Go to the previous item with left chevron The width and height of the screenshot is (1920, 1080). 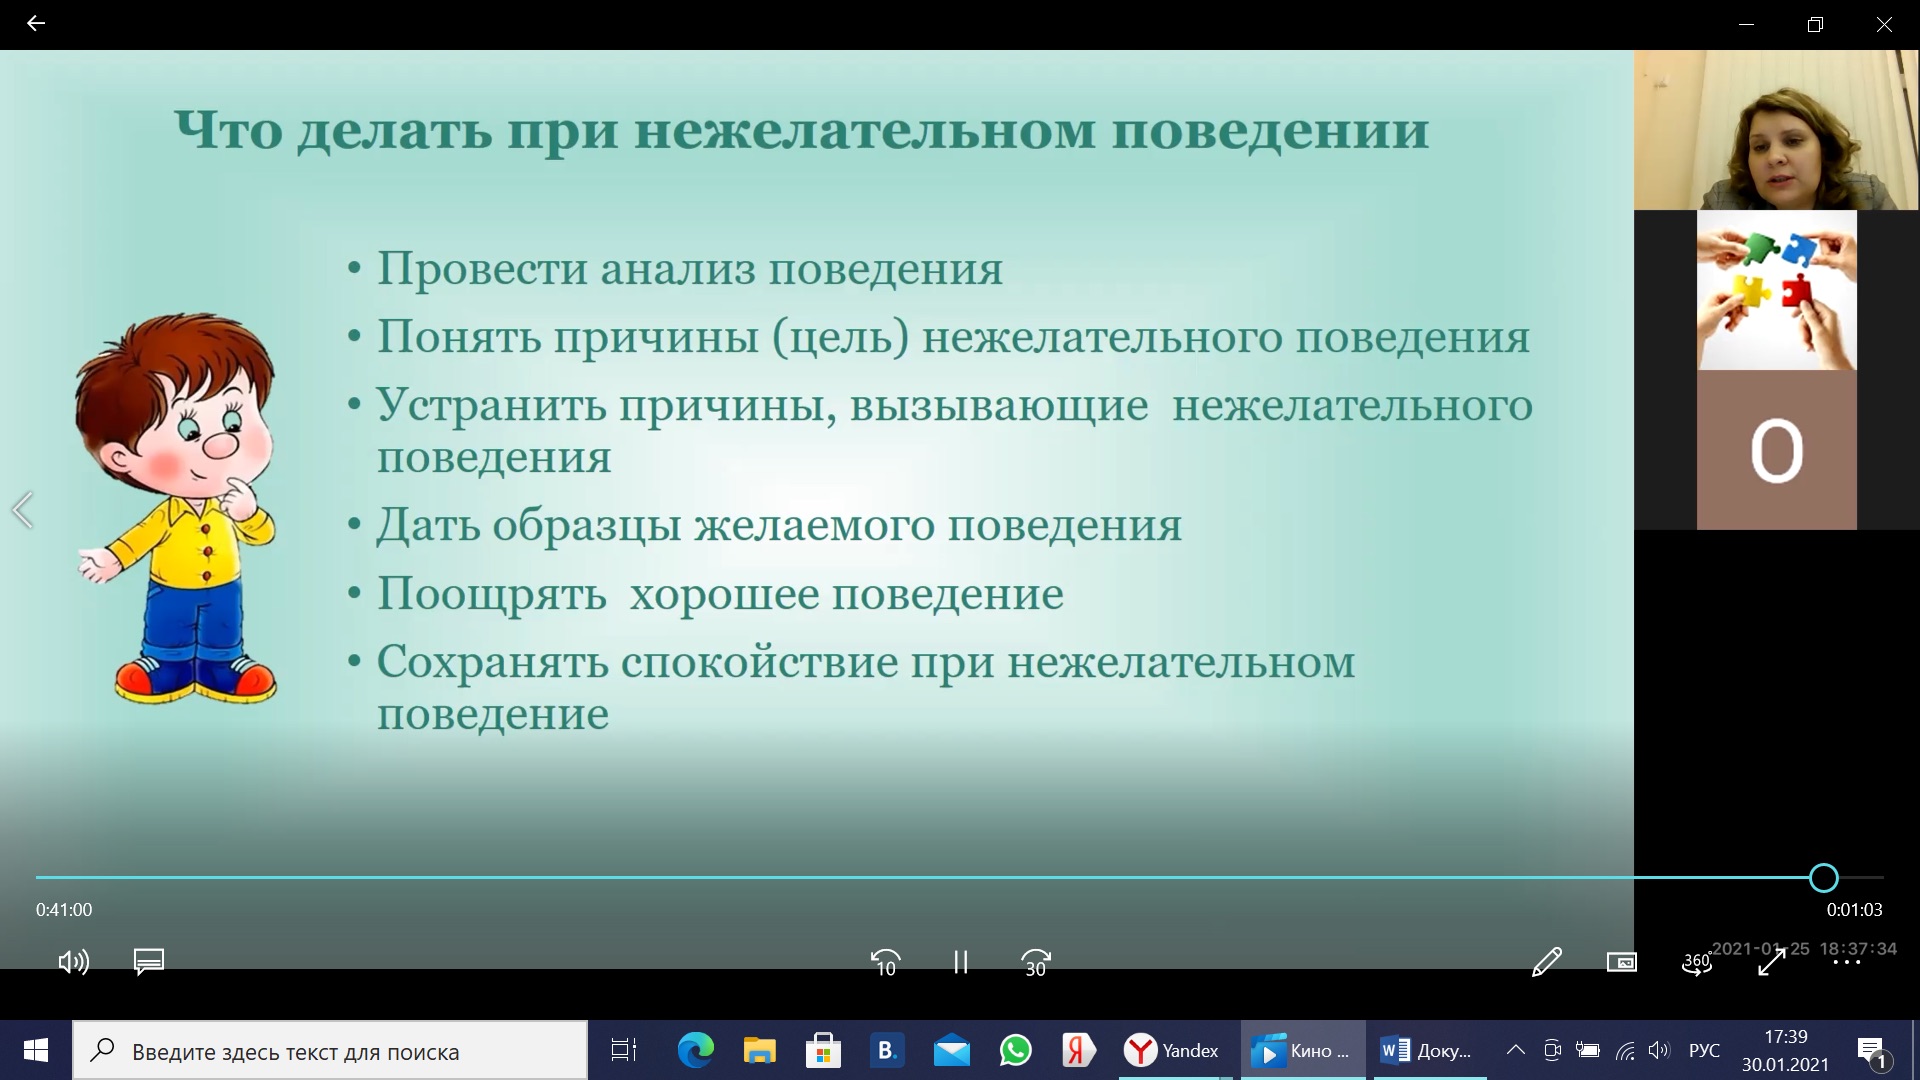[22, 510]
